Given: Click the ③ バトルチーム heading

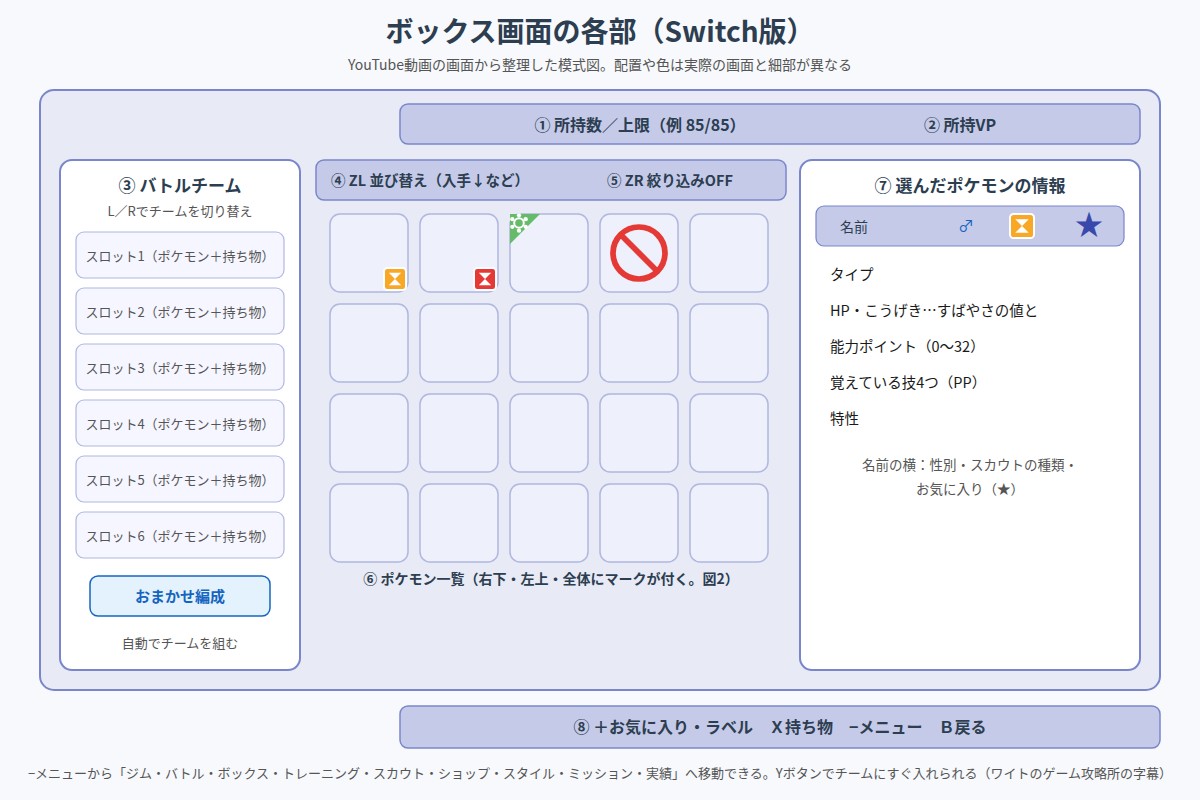Looking at the screenshot, I should tap(180, 186).
